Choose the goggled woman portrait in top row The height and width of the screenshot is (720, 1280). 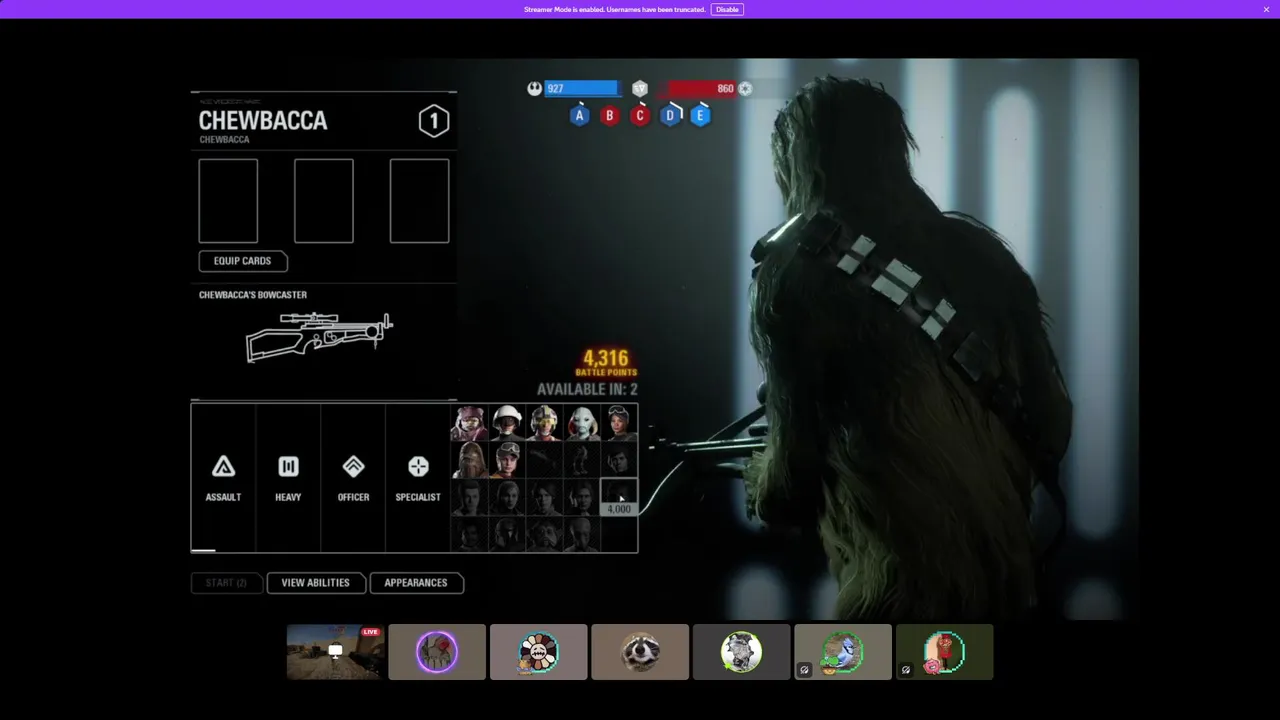(618, 423)
